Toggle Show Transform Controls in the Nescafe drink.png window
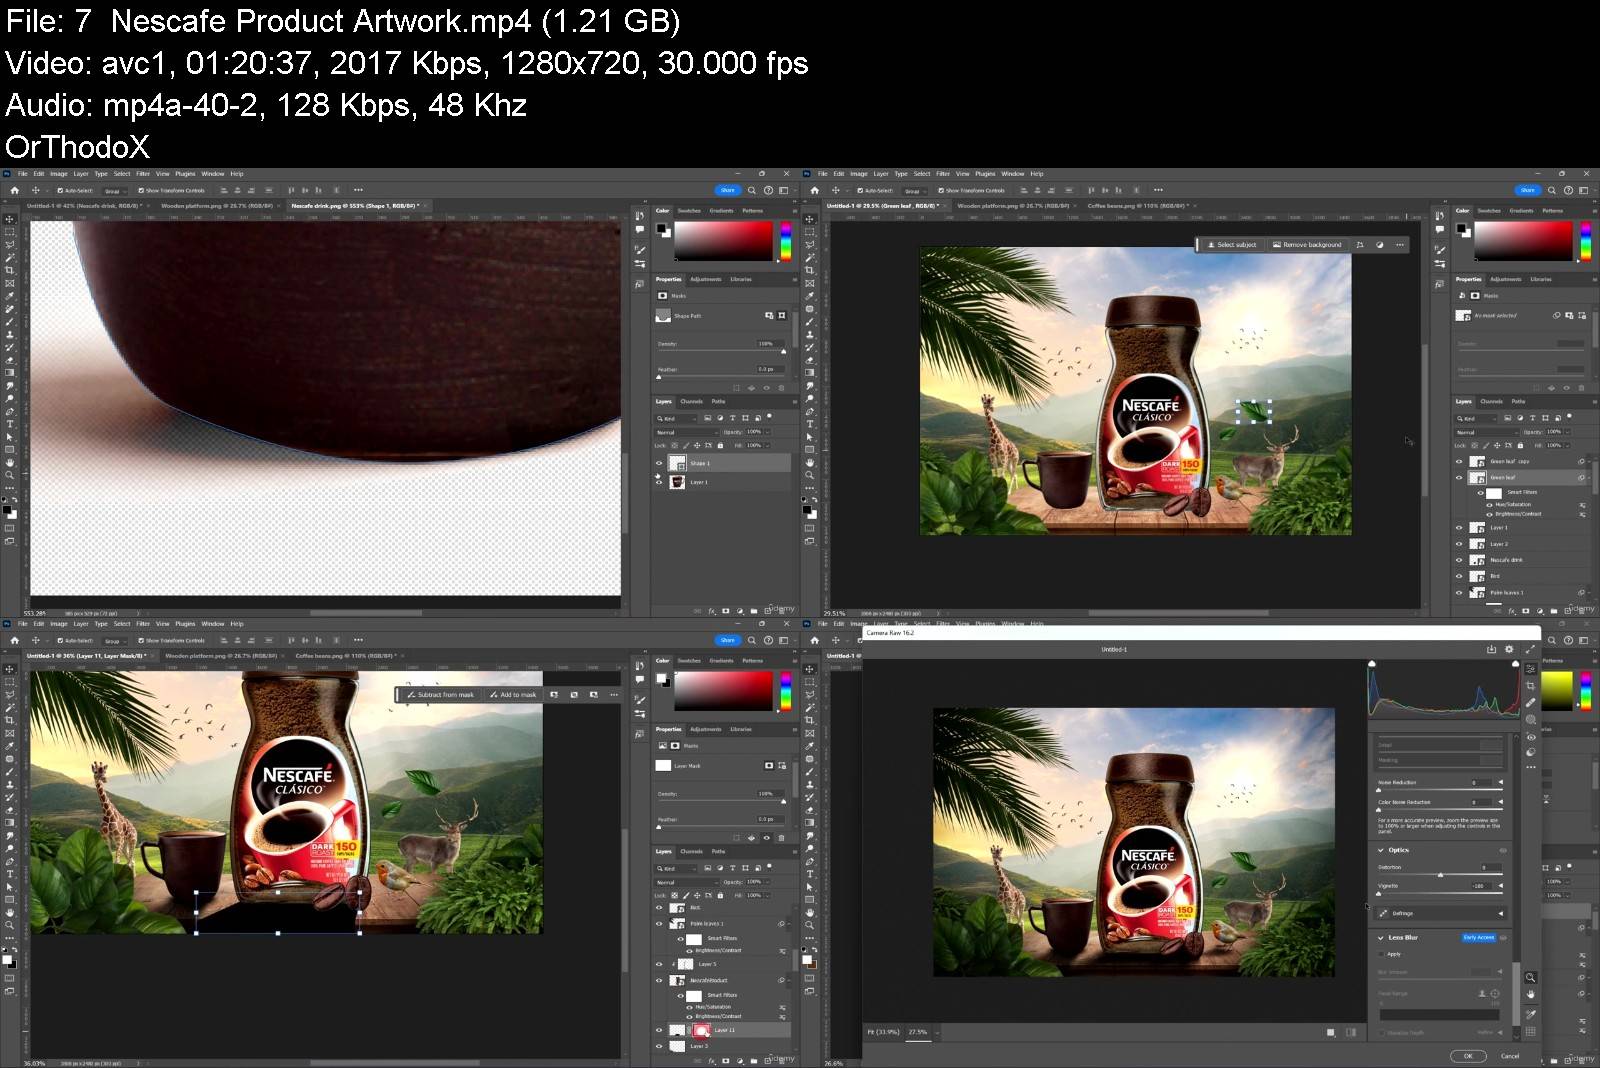This screenshot has height=1068, width=1600. 141,190
